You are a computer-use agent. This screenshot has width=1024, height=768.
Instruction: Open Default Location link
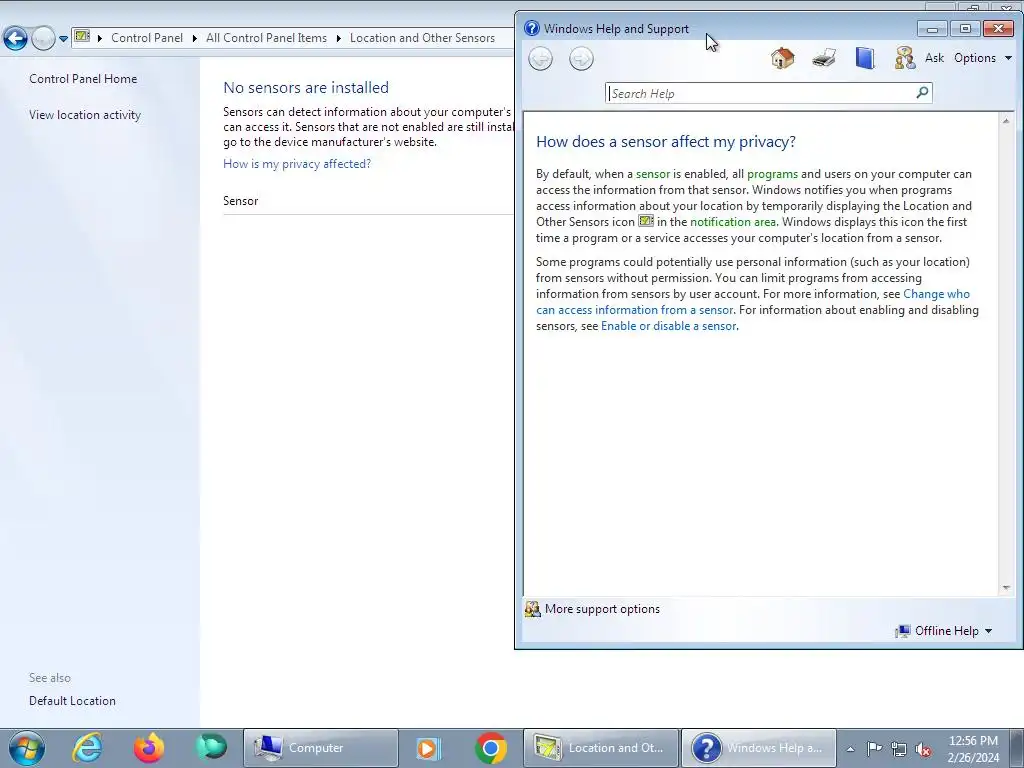(72, 701)
